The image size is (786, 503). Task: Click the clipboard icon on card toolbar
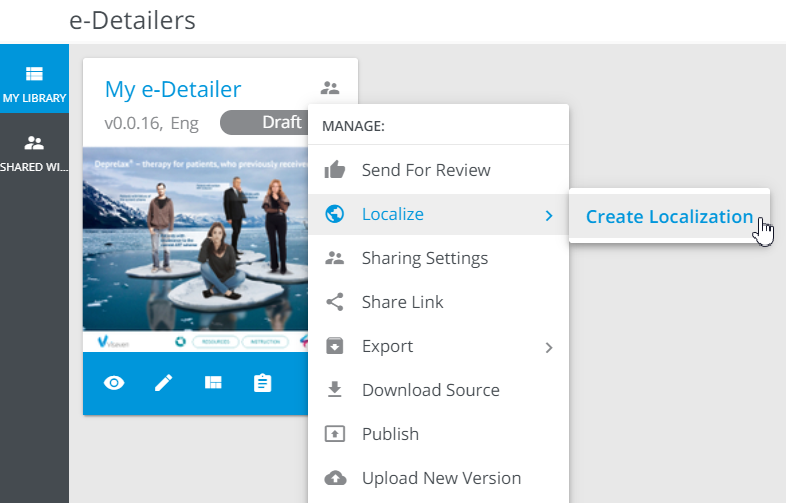(x=262, y=383)
